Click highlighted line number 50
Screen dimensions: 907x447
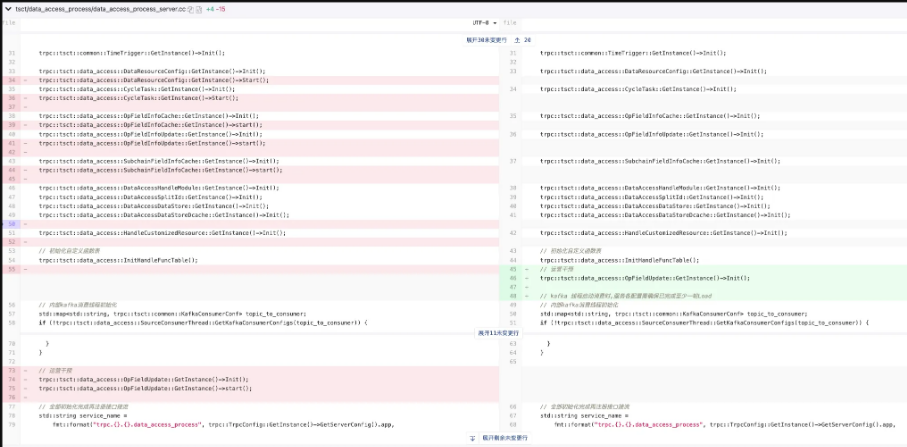tap(12, 224)
